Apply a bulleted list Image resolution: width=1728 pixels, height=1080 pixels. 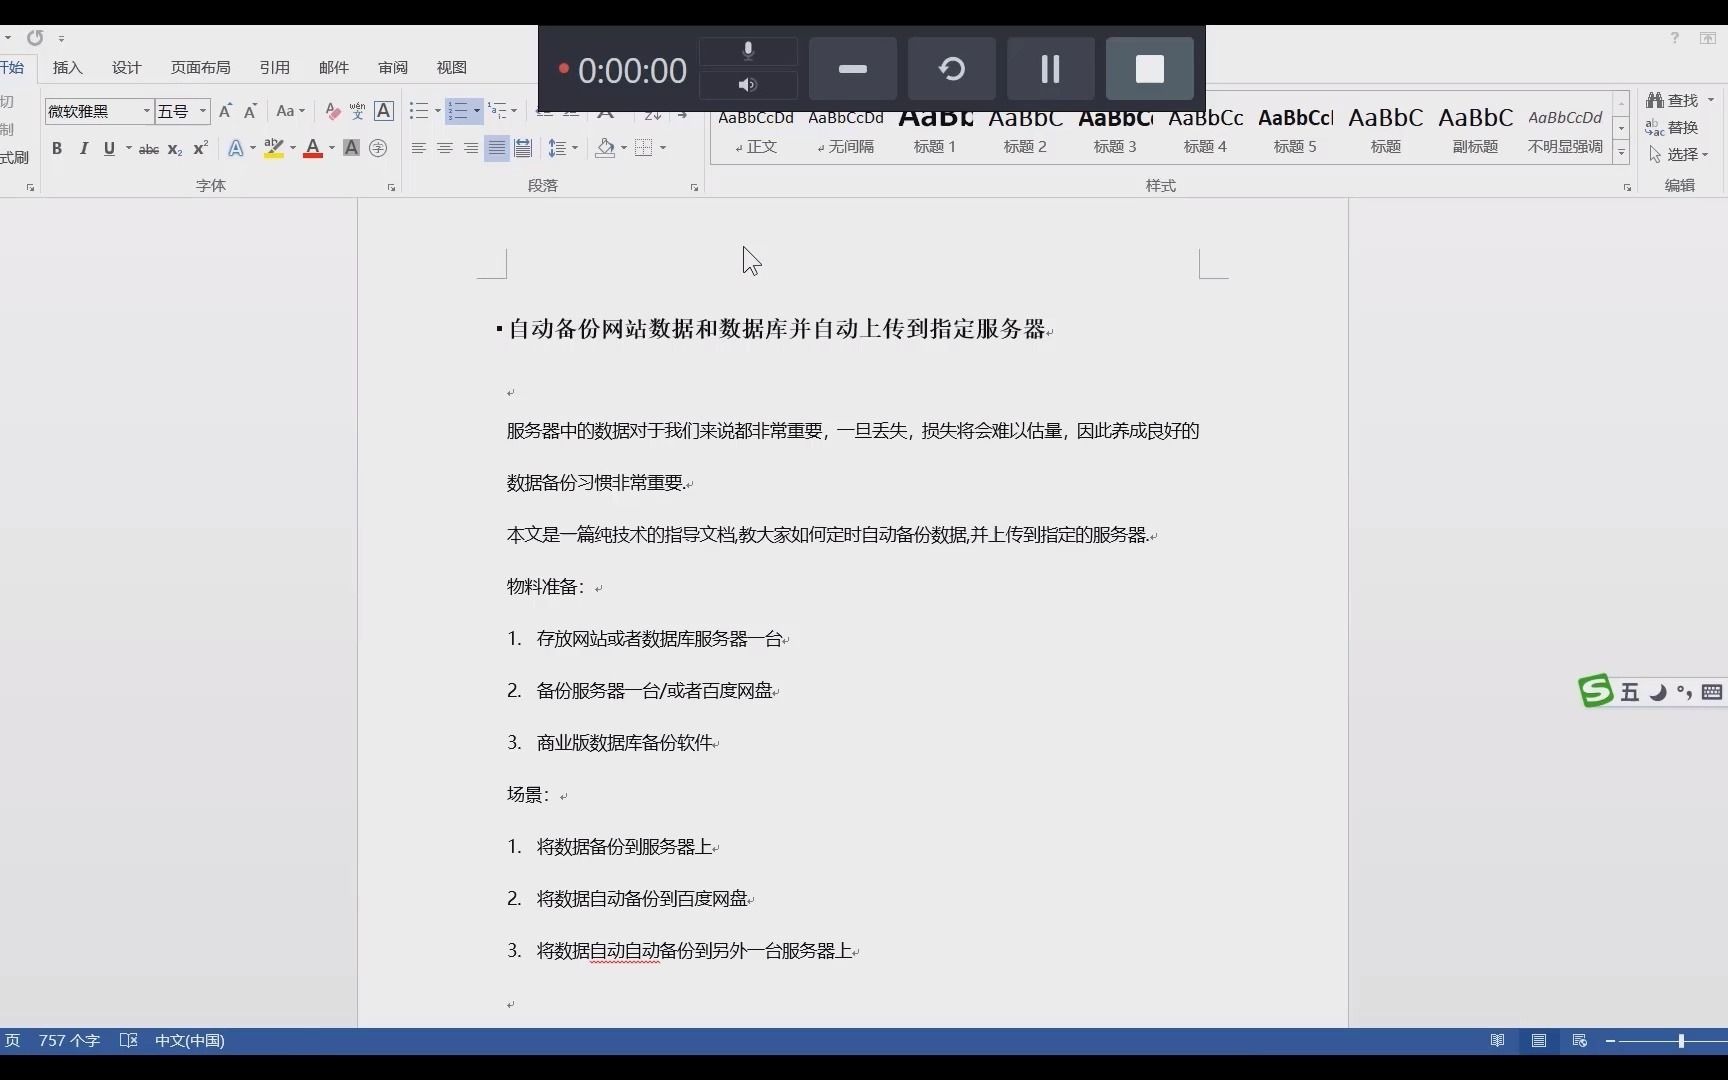tap(419, 111)
